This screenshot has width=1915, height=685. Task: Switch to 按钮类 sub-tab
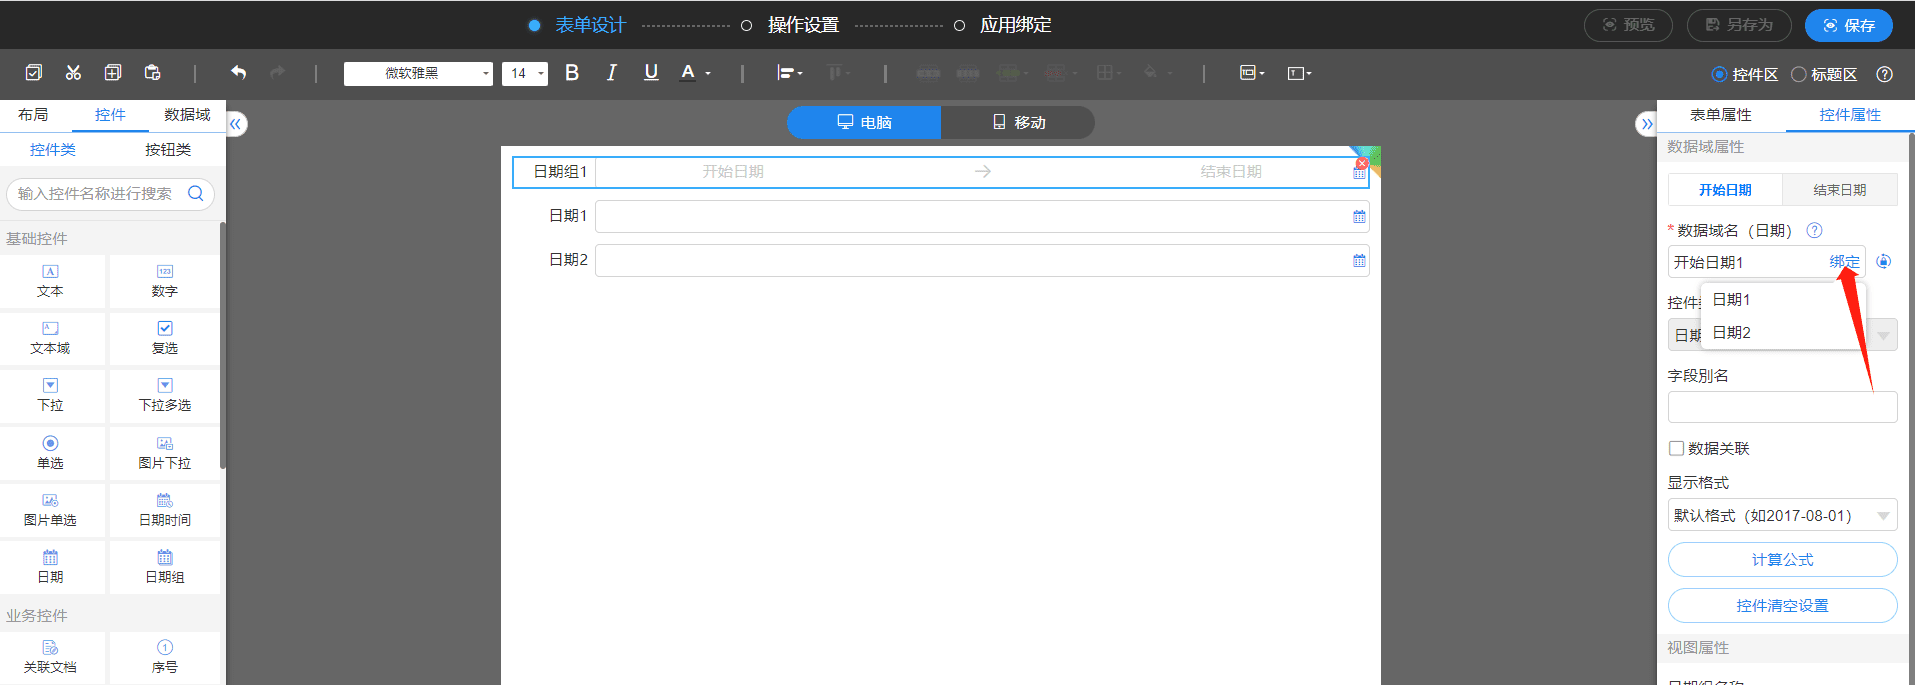[x=168, y=150]
